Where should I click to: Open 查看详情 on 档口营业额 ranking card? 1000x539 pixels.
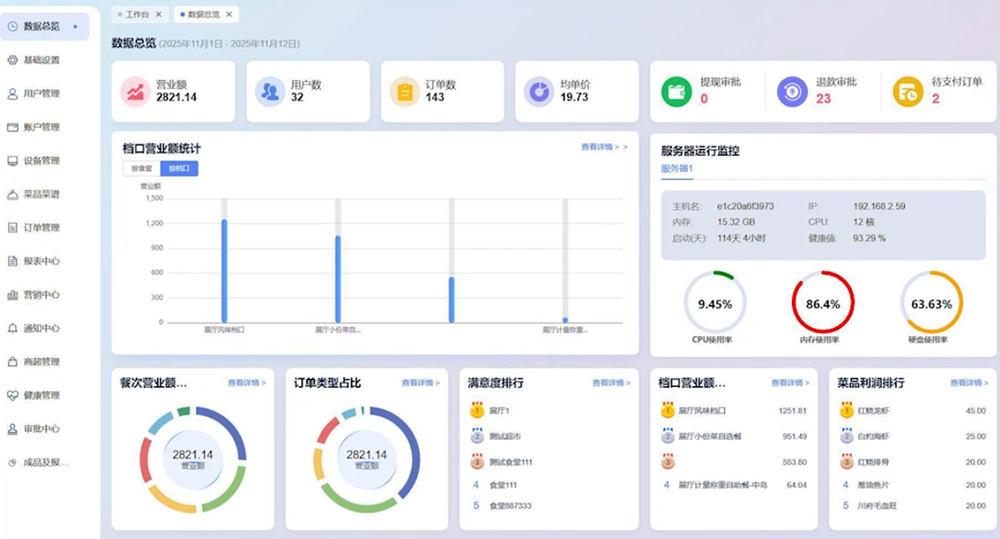(x=790, y=383)
